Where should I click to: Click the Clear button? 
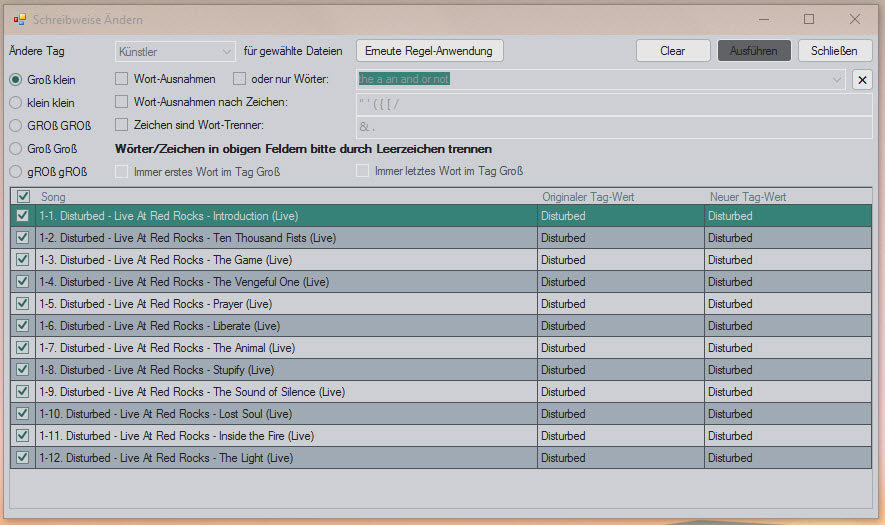673,51
